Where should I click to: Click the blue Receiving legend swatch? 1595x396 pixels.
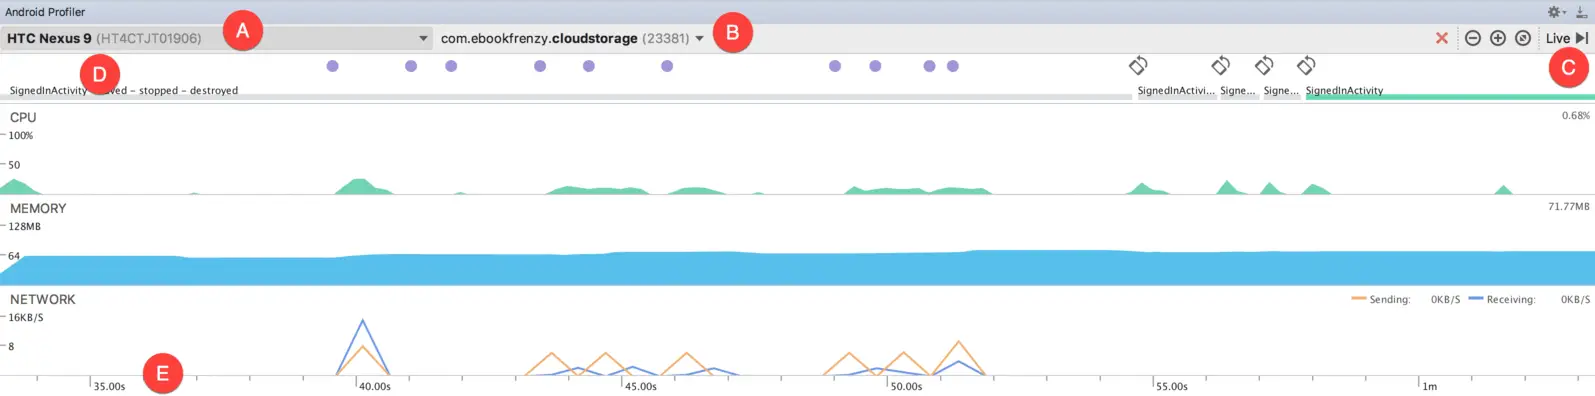[x=1476, y=299]
